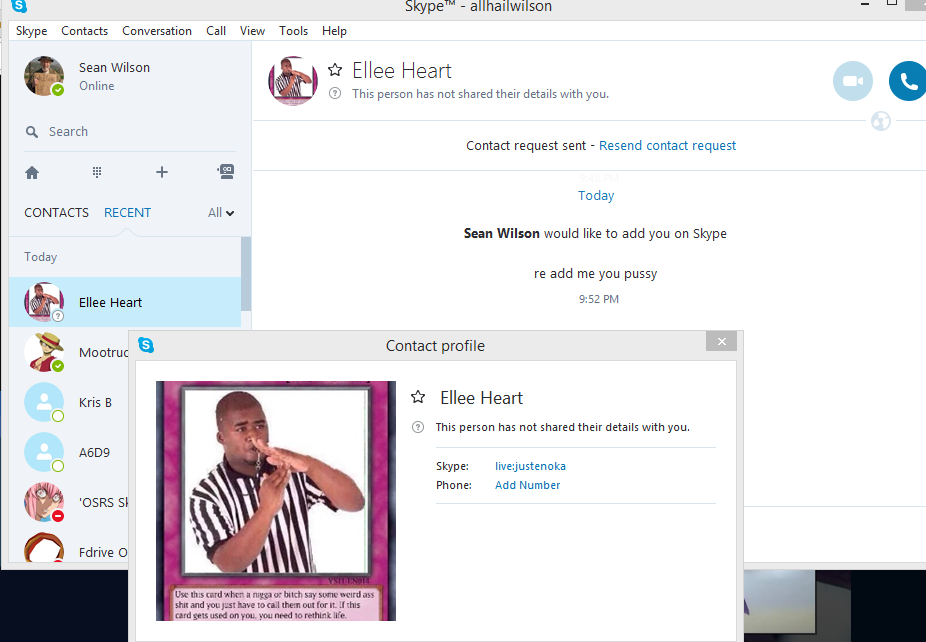Click the live:justenoka Skype name link
The height and width of the screenshot is (642, 926).
[530, 466]
